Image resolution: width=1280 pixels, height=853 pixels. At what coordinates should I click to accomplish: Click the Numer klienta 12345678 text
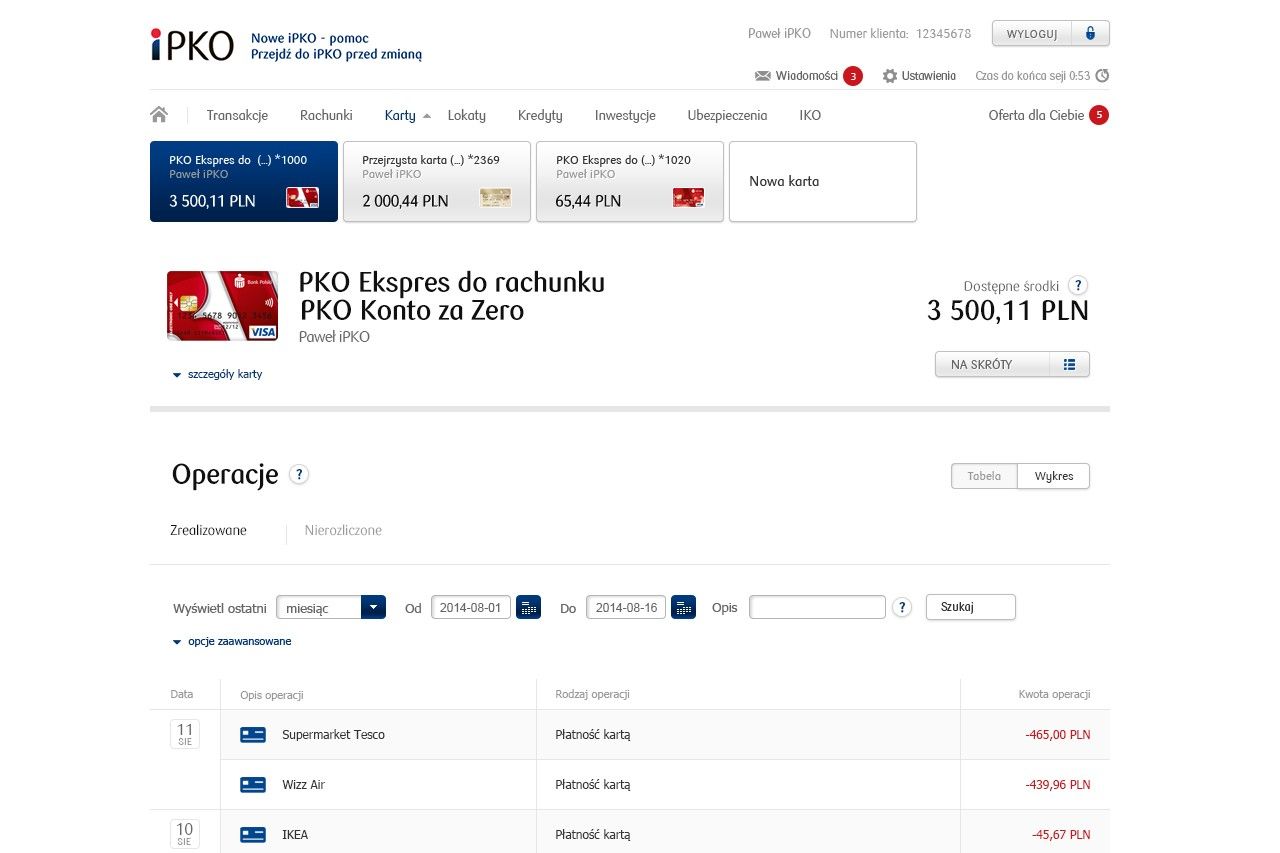[900, 33]
